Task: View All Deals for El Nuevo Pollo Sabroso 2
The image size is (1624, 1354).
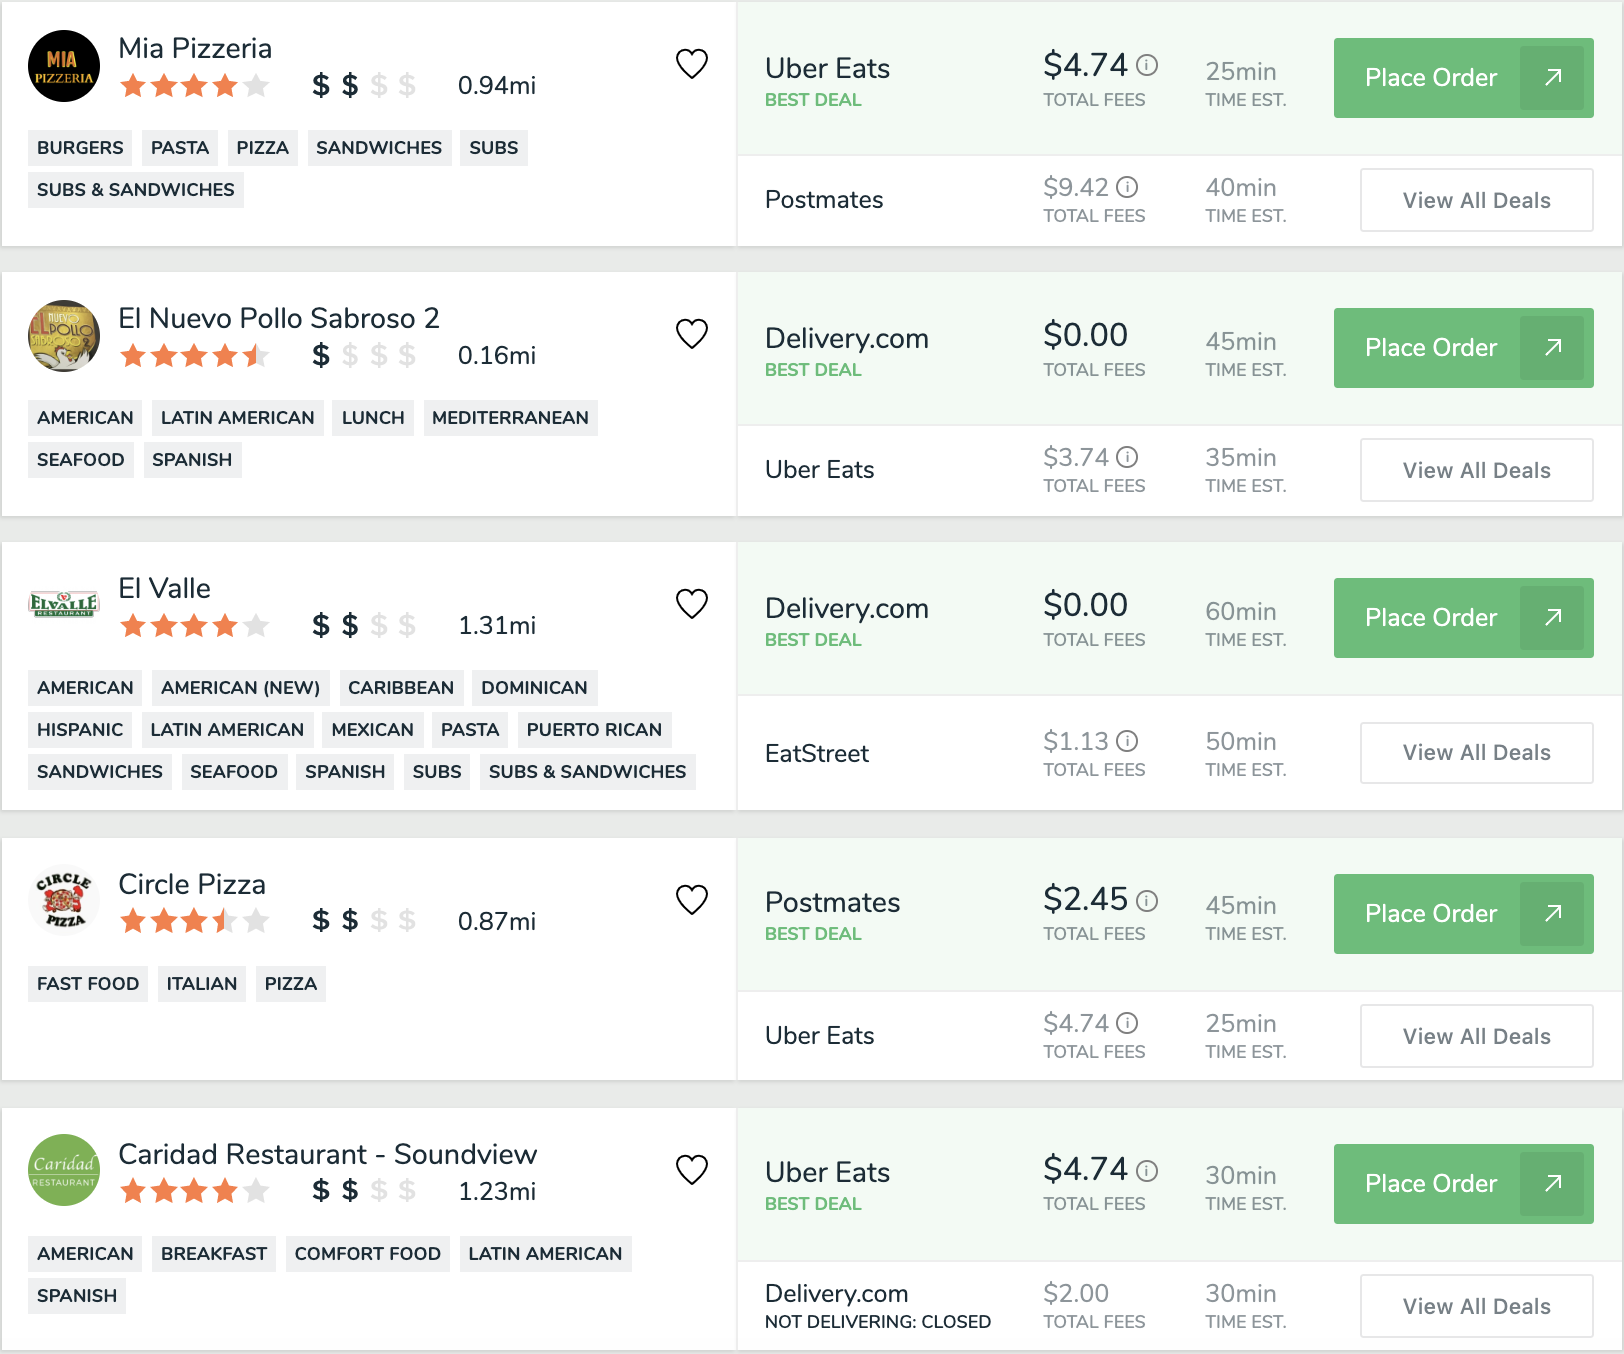Action: (x=1476, y=470)
